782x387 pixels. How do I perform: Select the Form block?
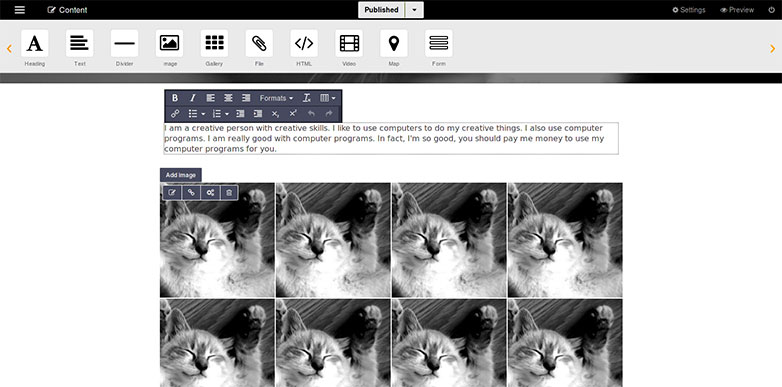pos(439,43)
